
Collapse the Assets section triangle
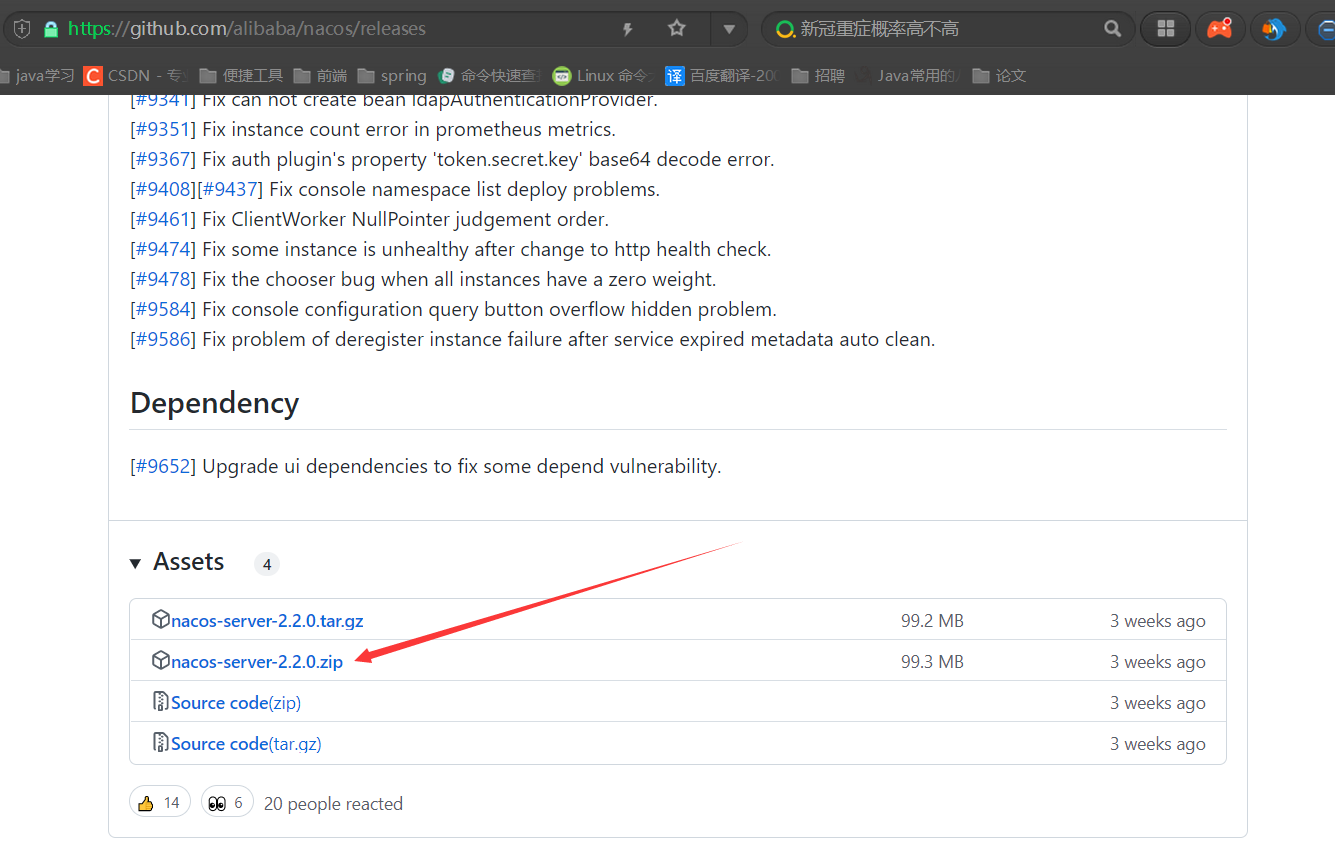(135, 564)
